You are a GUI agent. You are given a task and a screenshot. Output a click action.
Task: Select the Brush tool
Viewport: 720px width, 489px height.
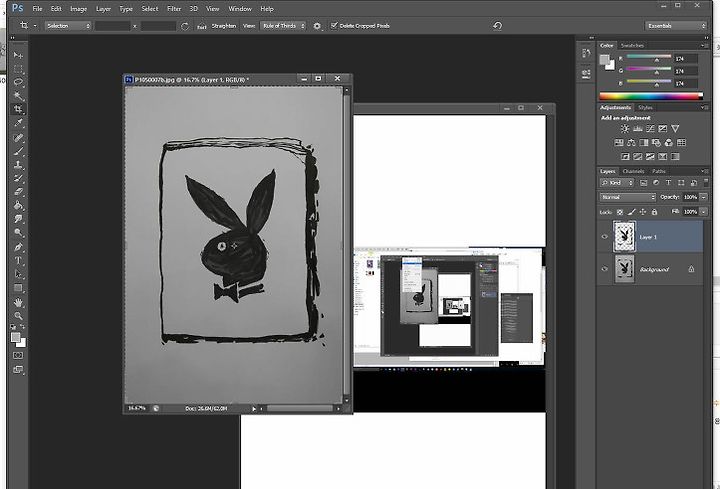pos(18,151)
